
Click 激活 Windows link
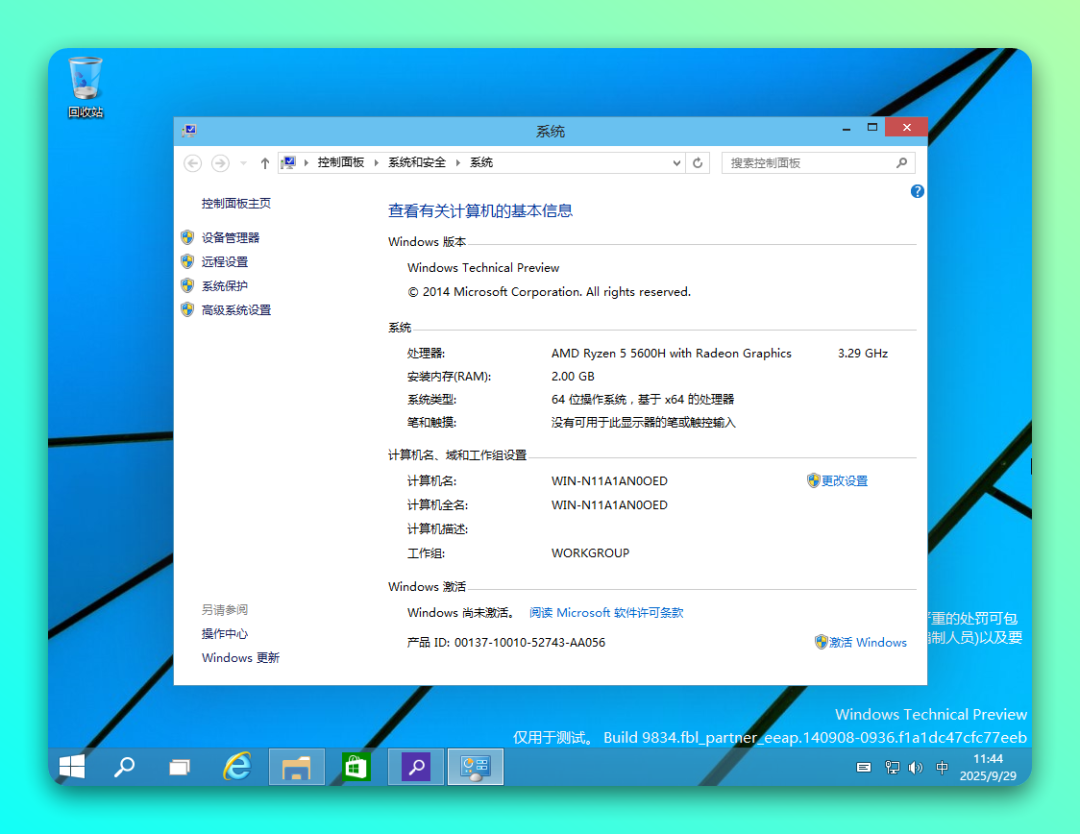[867, 643]
